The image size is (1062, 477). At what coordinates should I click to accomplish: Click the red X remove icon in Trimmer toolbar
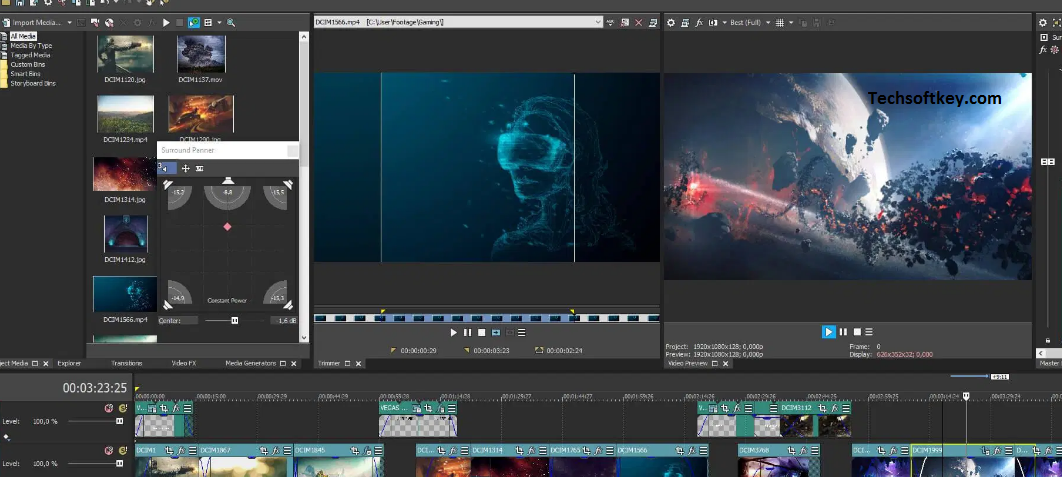pos(638,22)
